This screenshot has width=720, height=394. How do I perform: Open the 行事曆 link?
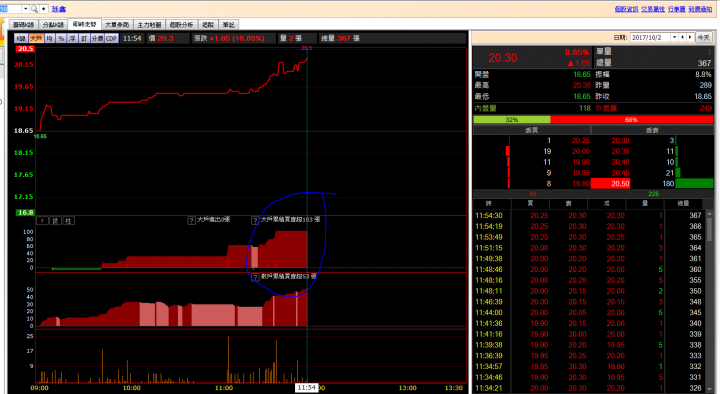(x=676, y=9)
